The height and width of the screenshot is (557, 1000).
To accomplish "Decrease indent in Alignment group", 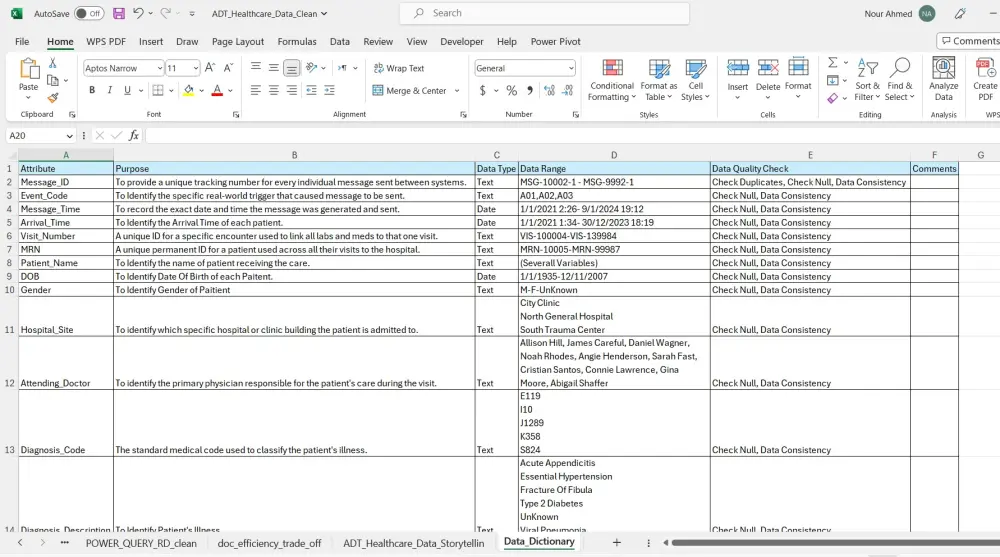I will 311,91.
